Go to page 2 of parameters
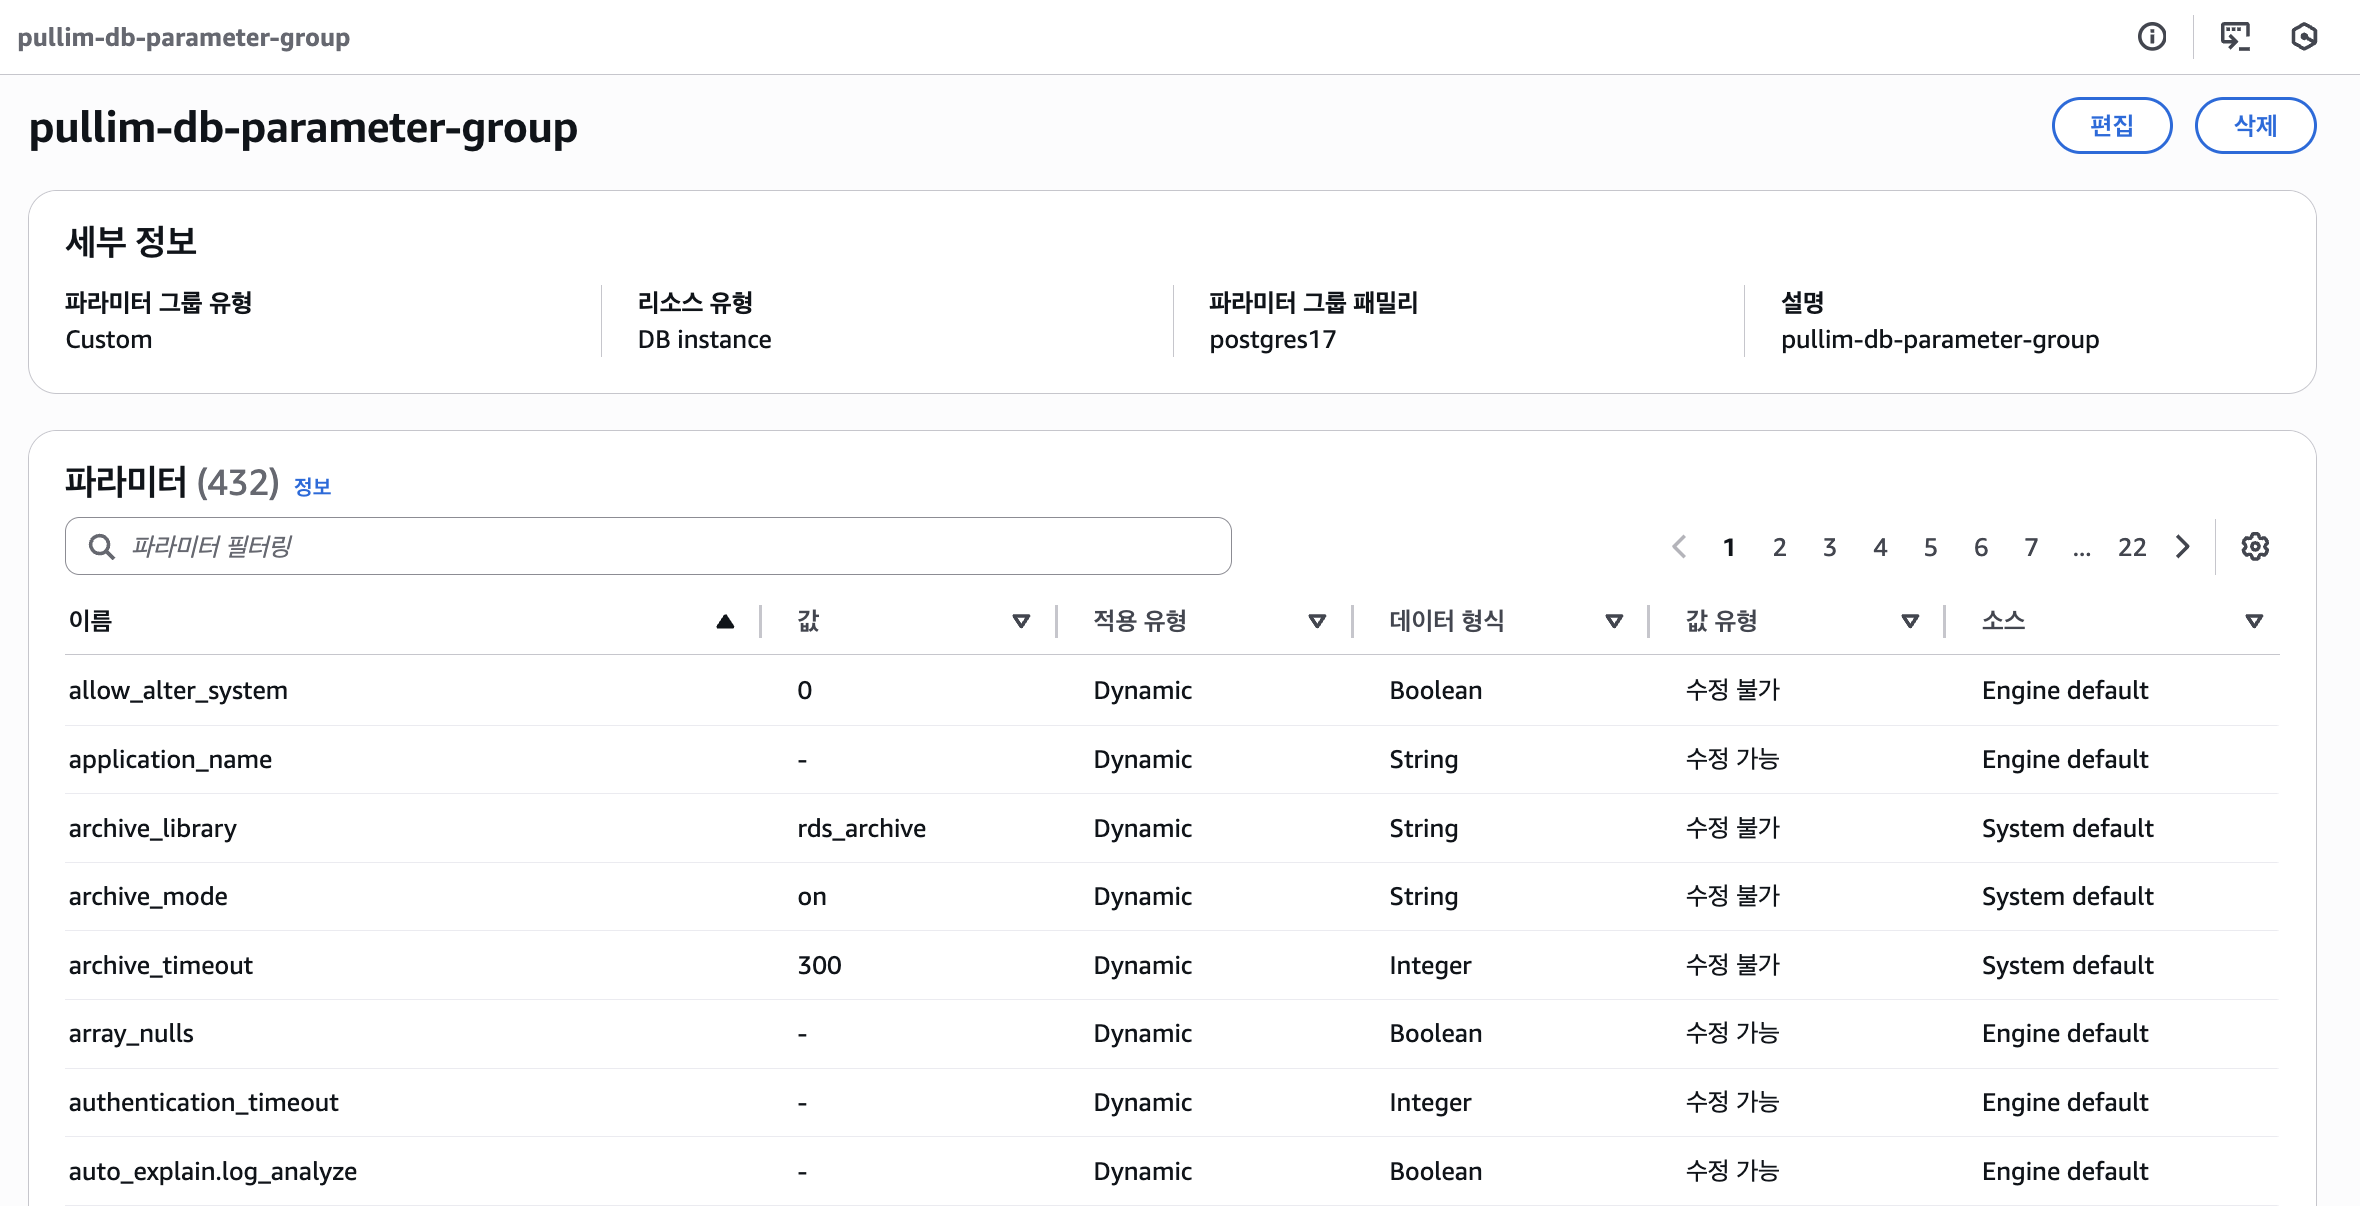Screen dimensions: 2360x1206 tap(1779, 548)
